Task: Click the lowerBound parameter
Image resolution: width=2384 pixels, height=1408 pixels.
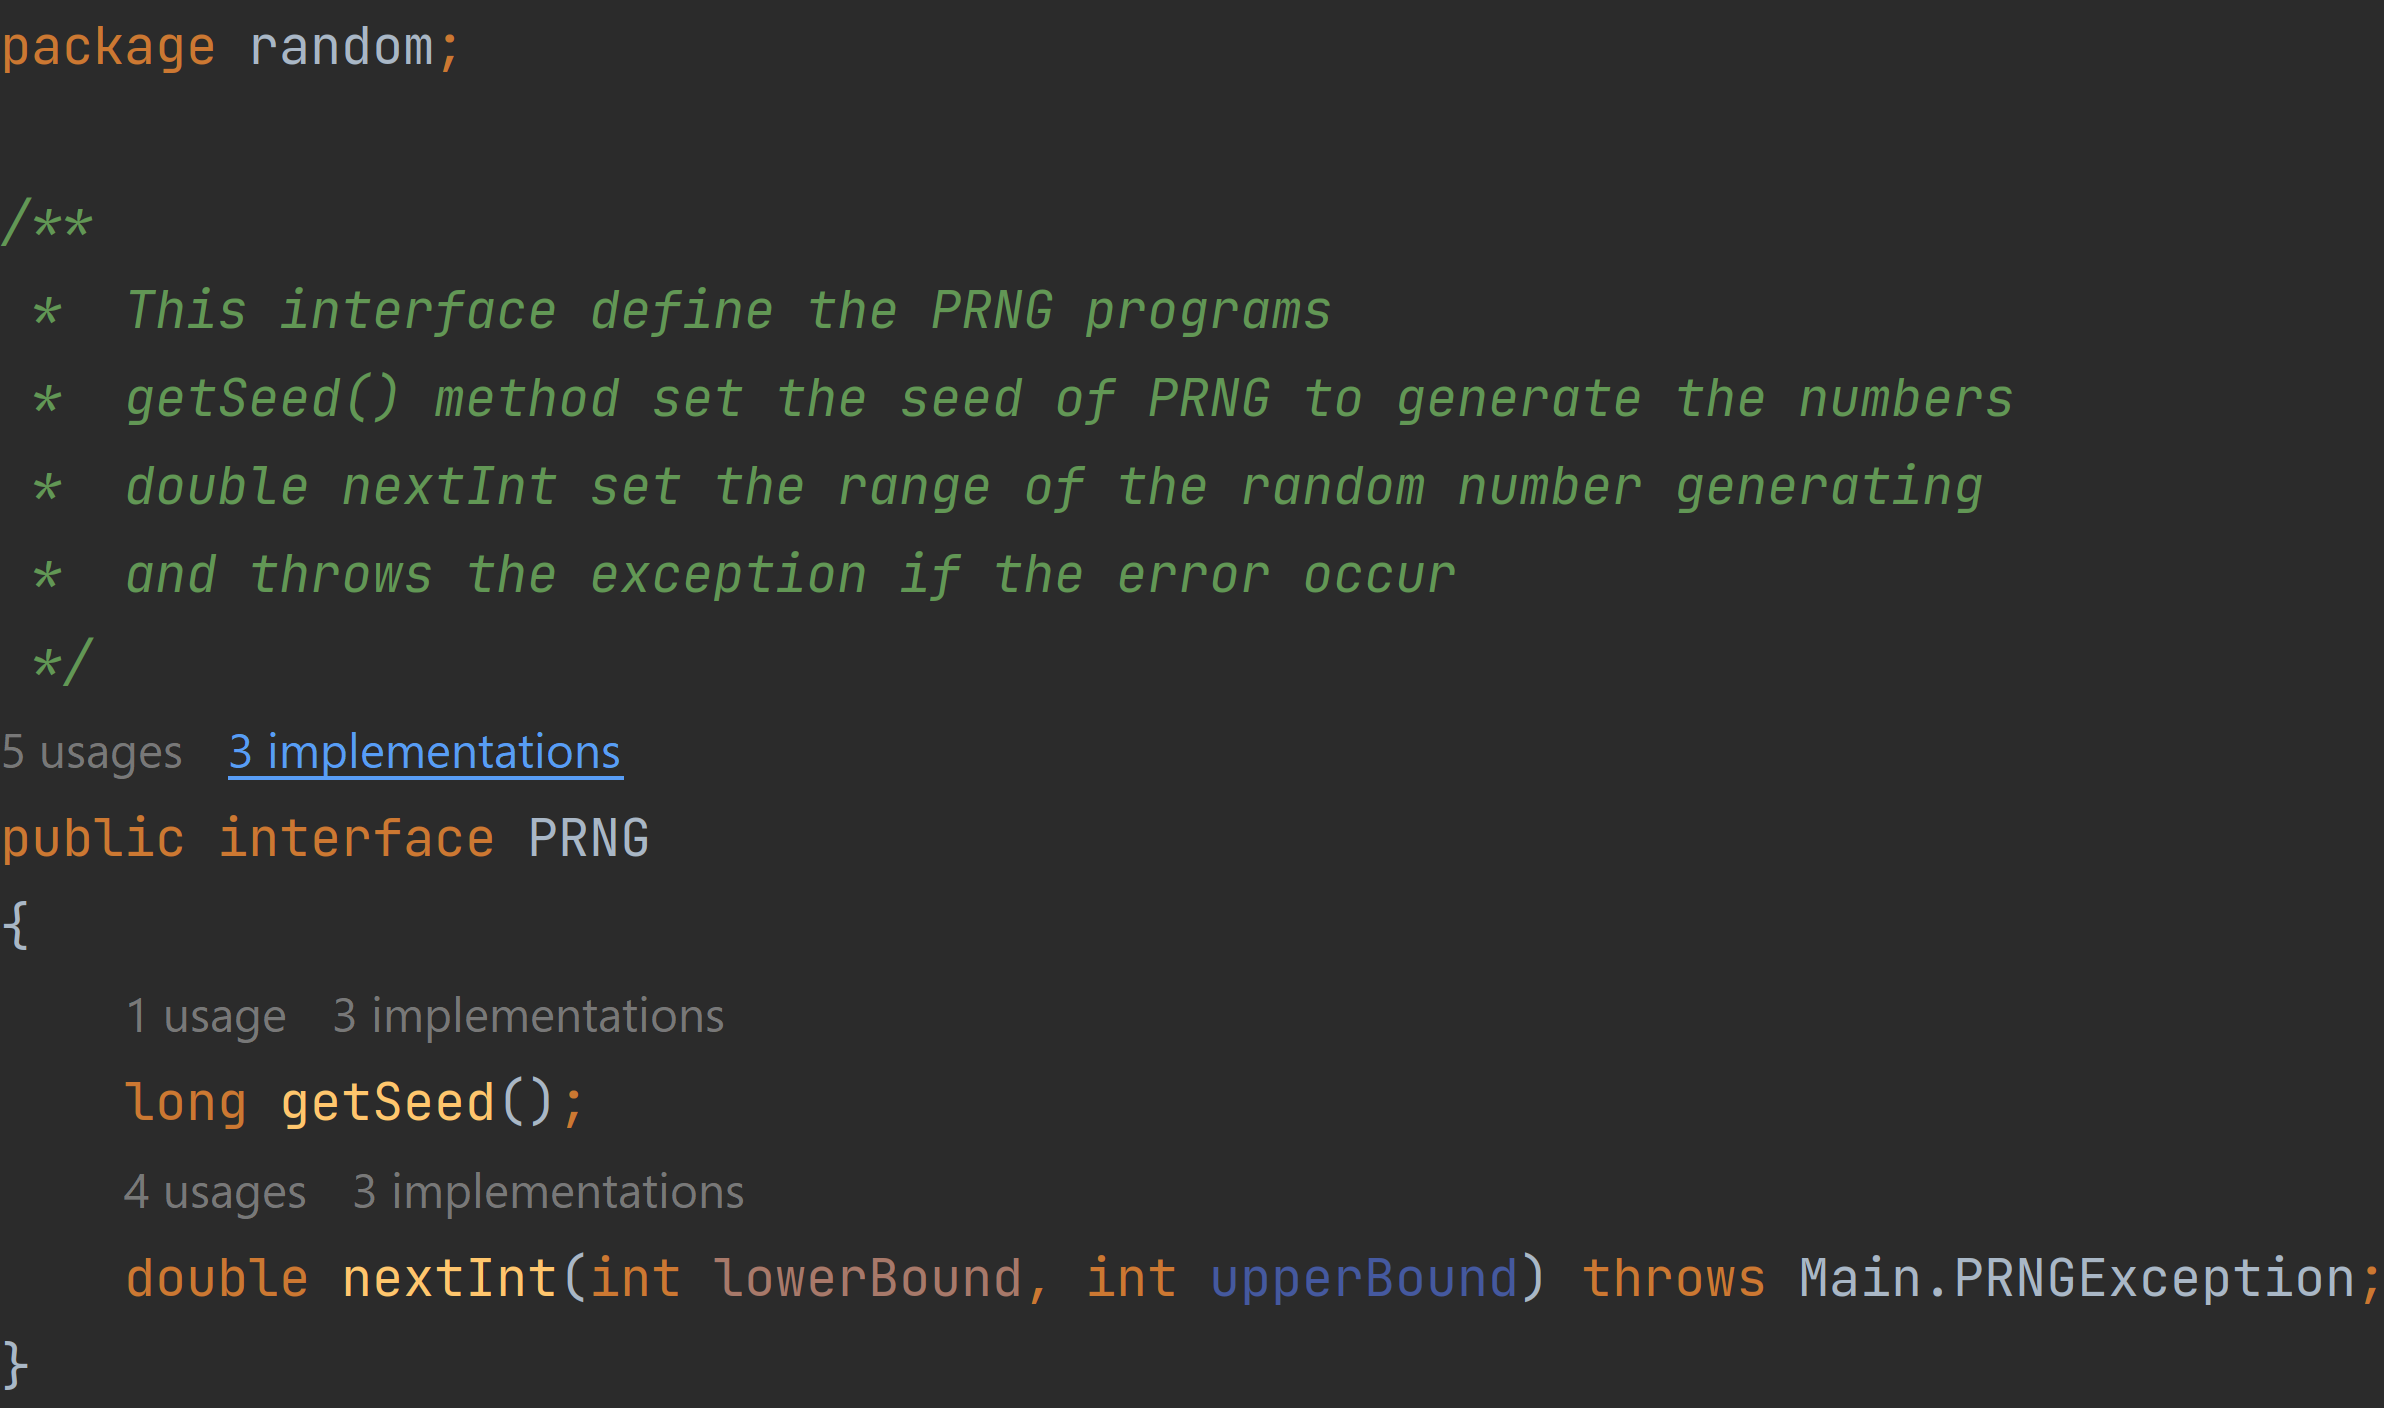Action: [868, 1279]
